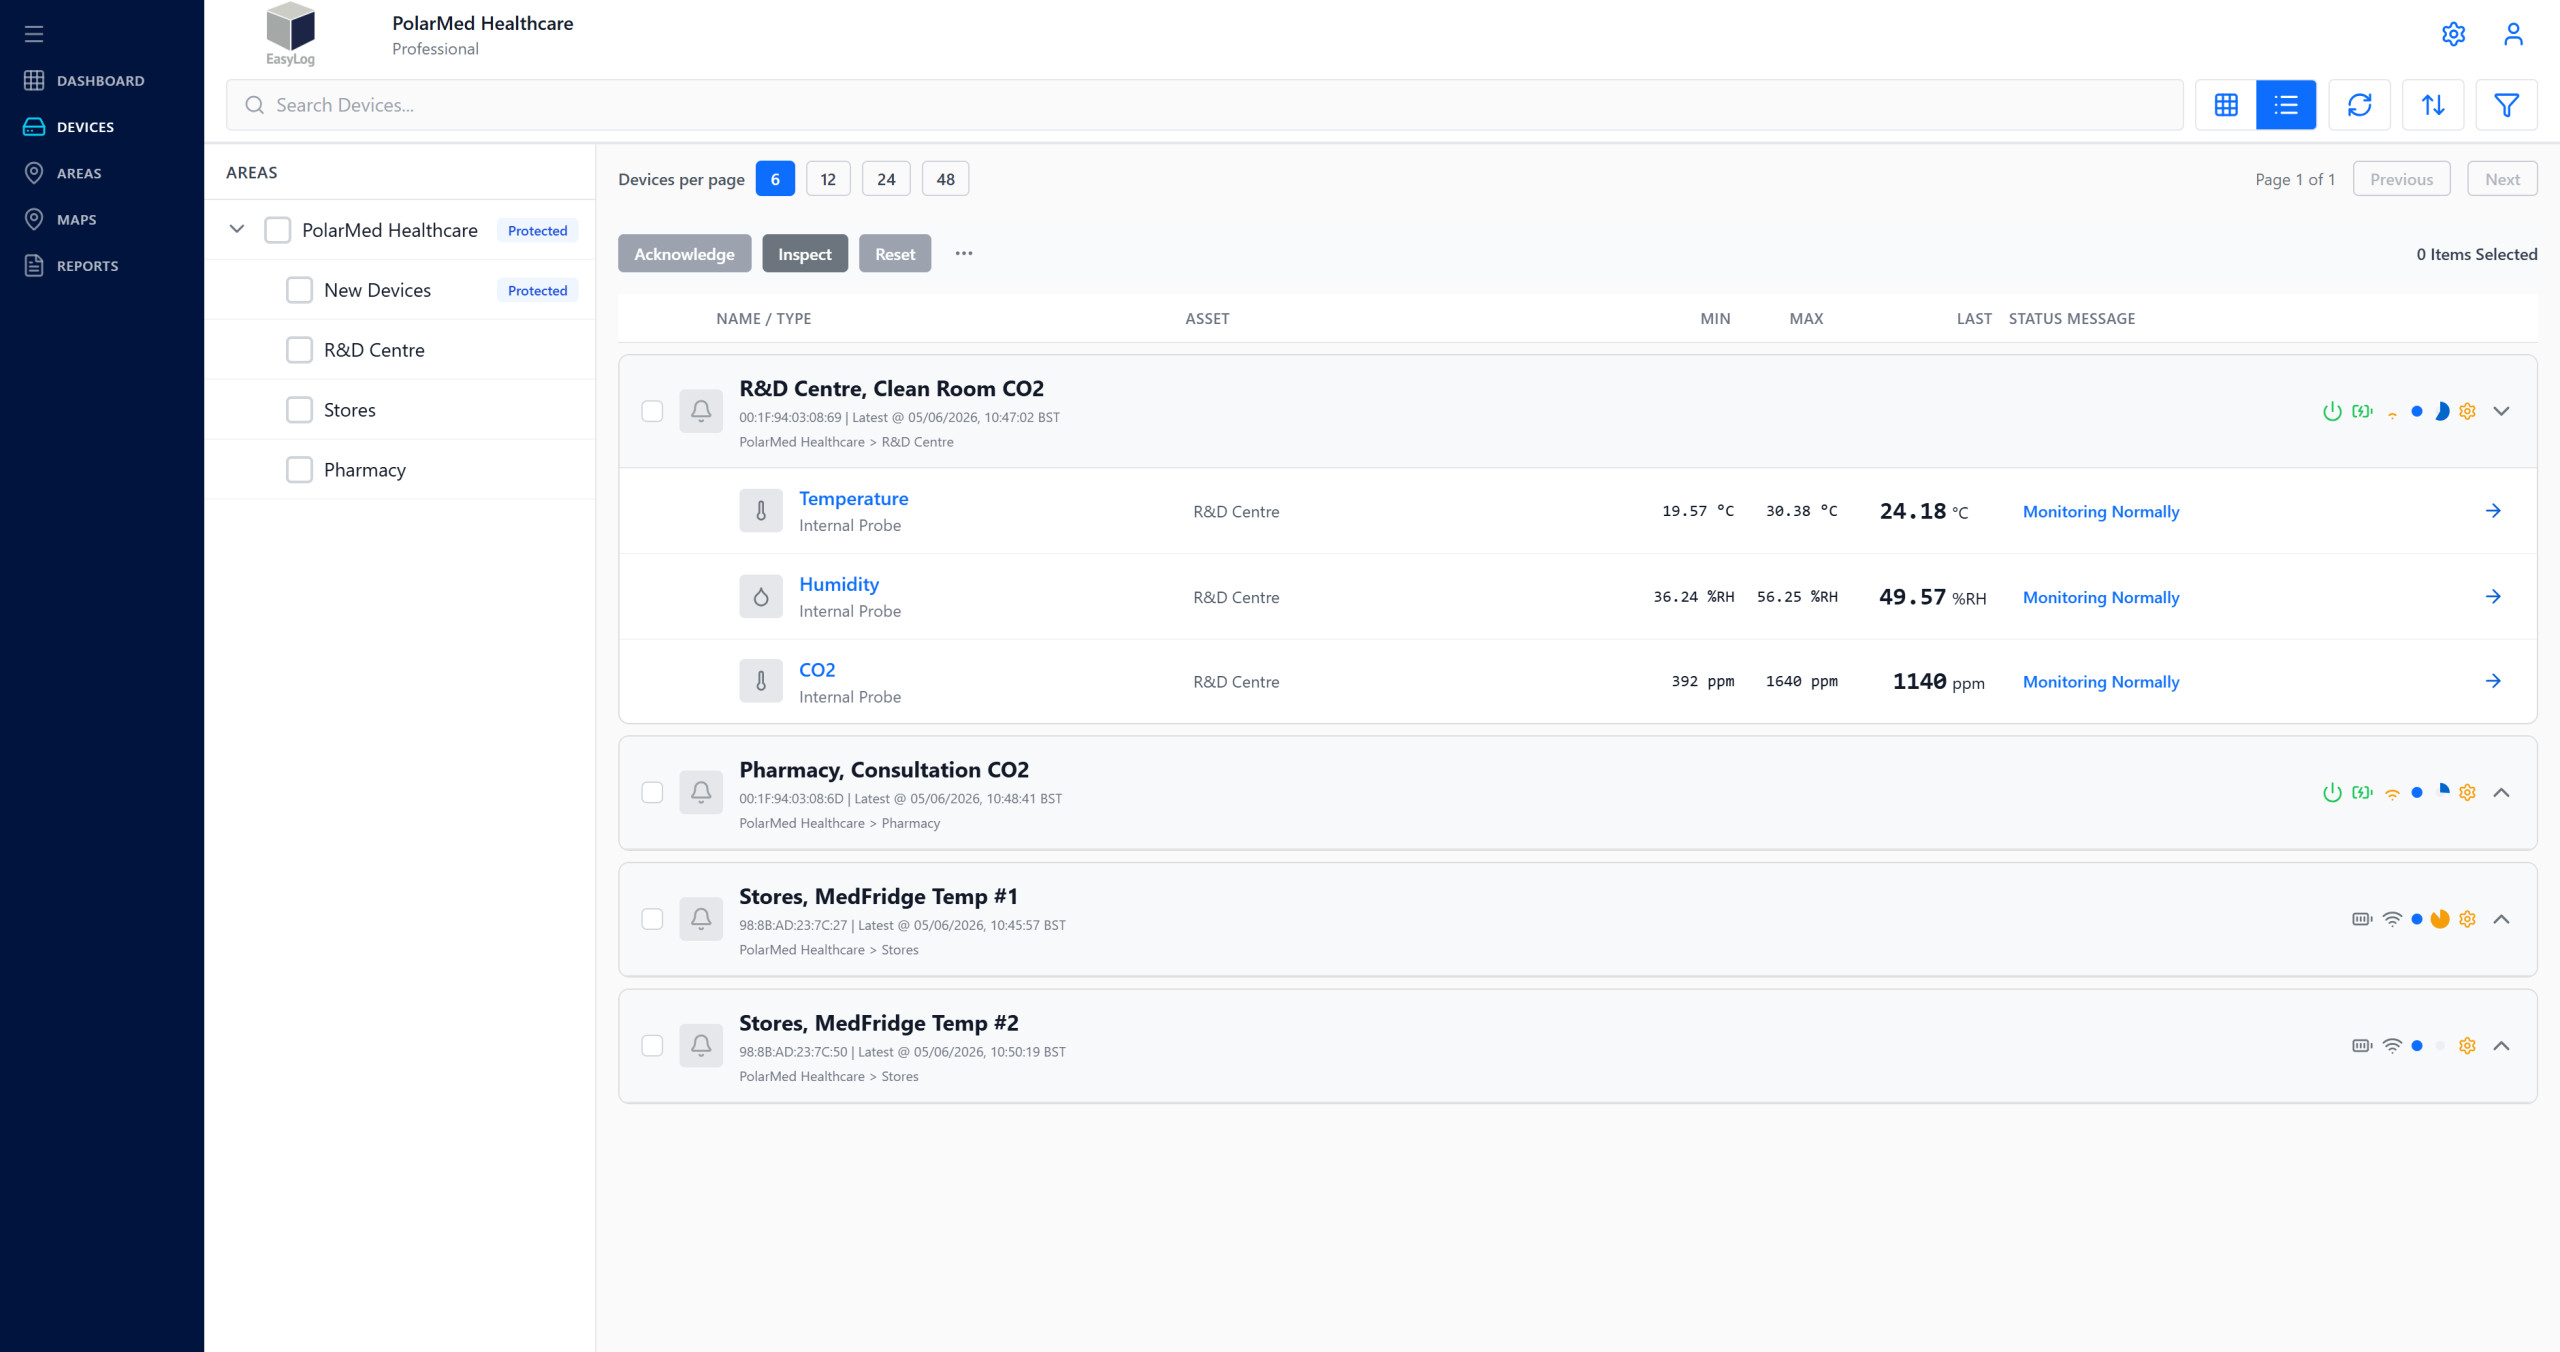Click the battery icon on MedFridge Temp #1
2560x1352 pixels.
click(x=2362, y=919)
